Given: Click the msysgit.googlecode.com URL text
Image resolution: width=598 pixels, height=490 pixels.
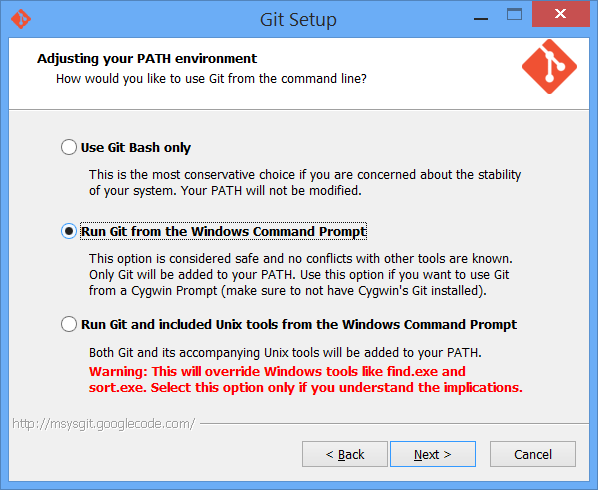Looking at the screenshot, I should click(x=104, y=424).
